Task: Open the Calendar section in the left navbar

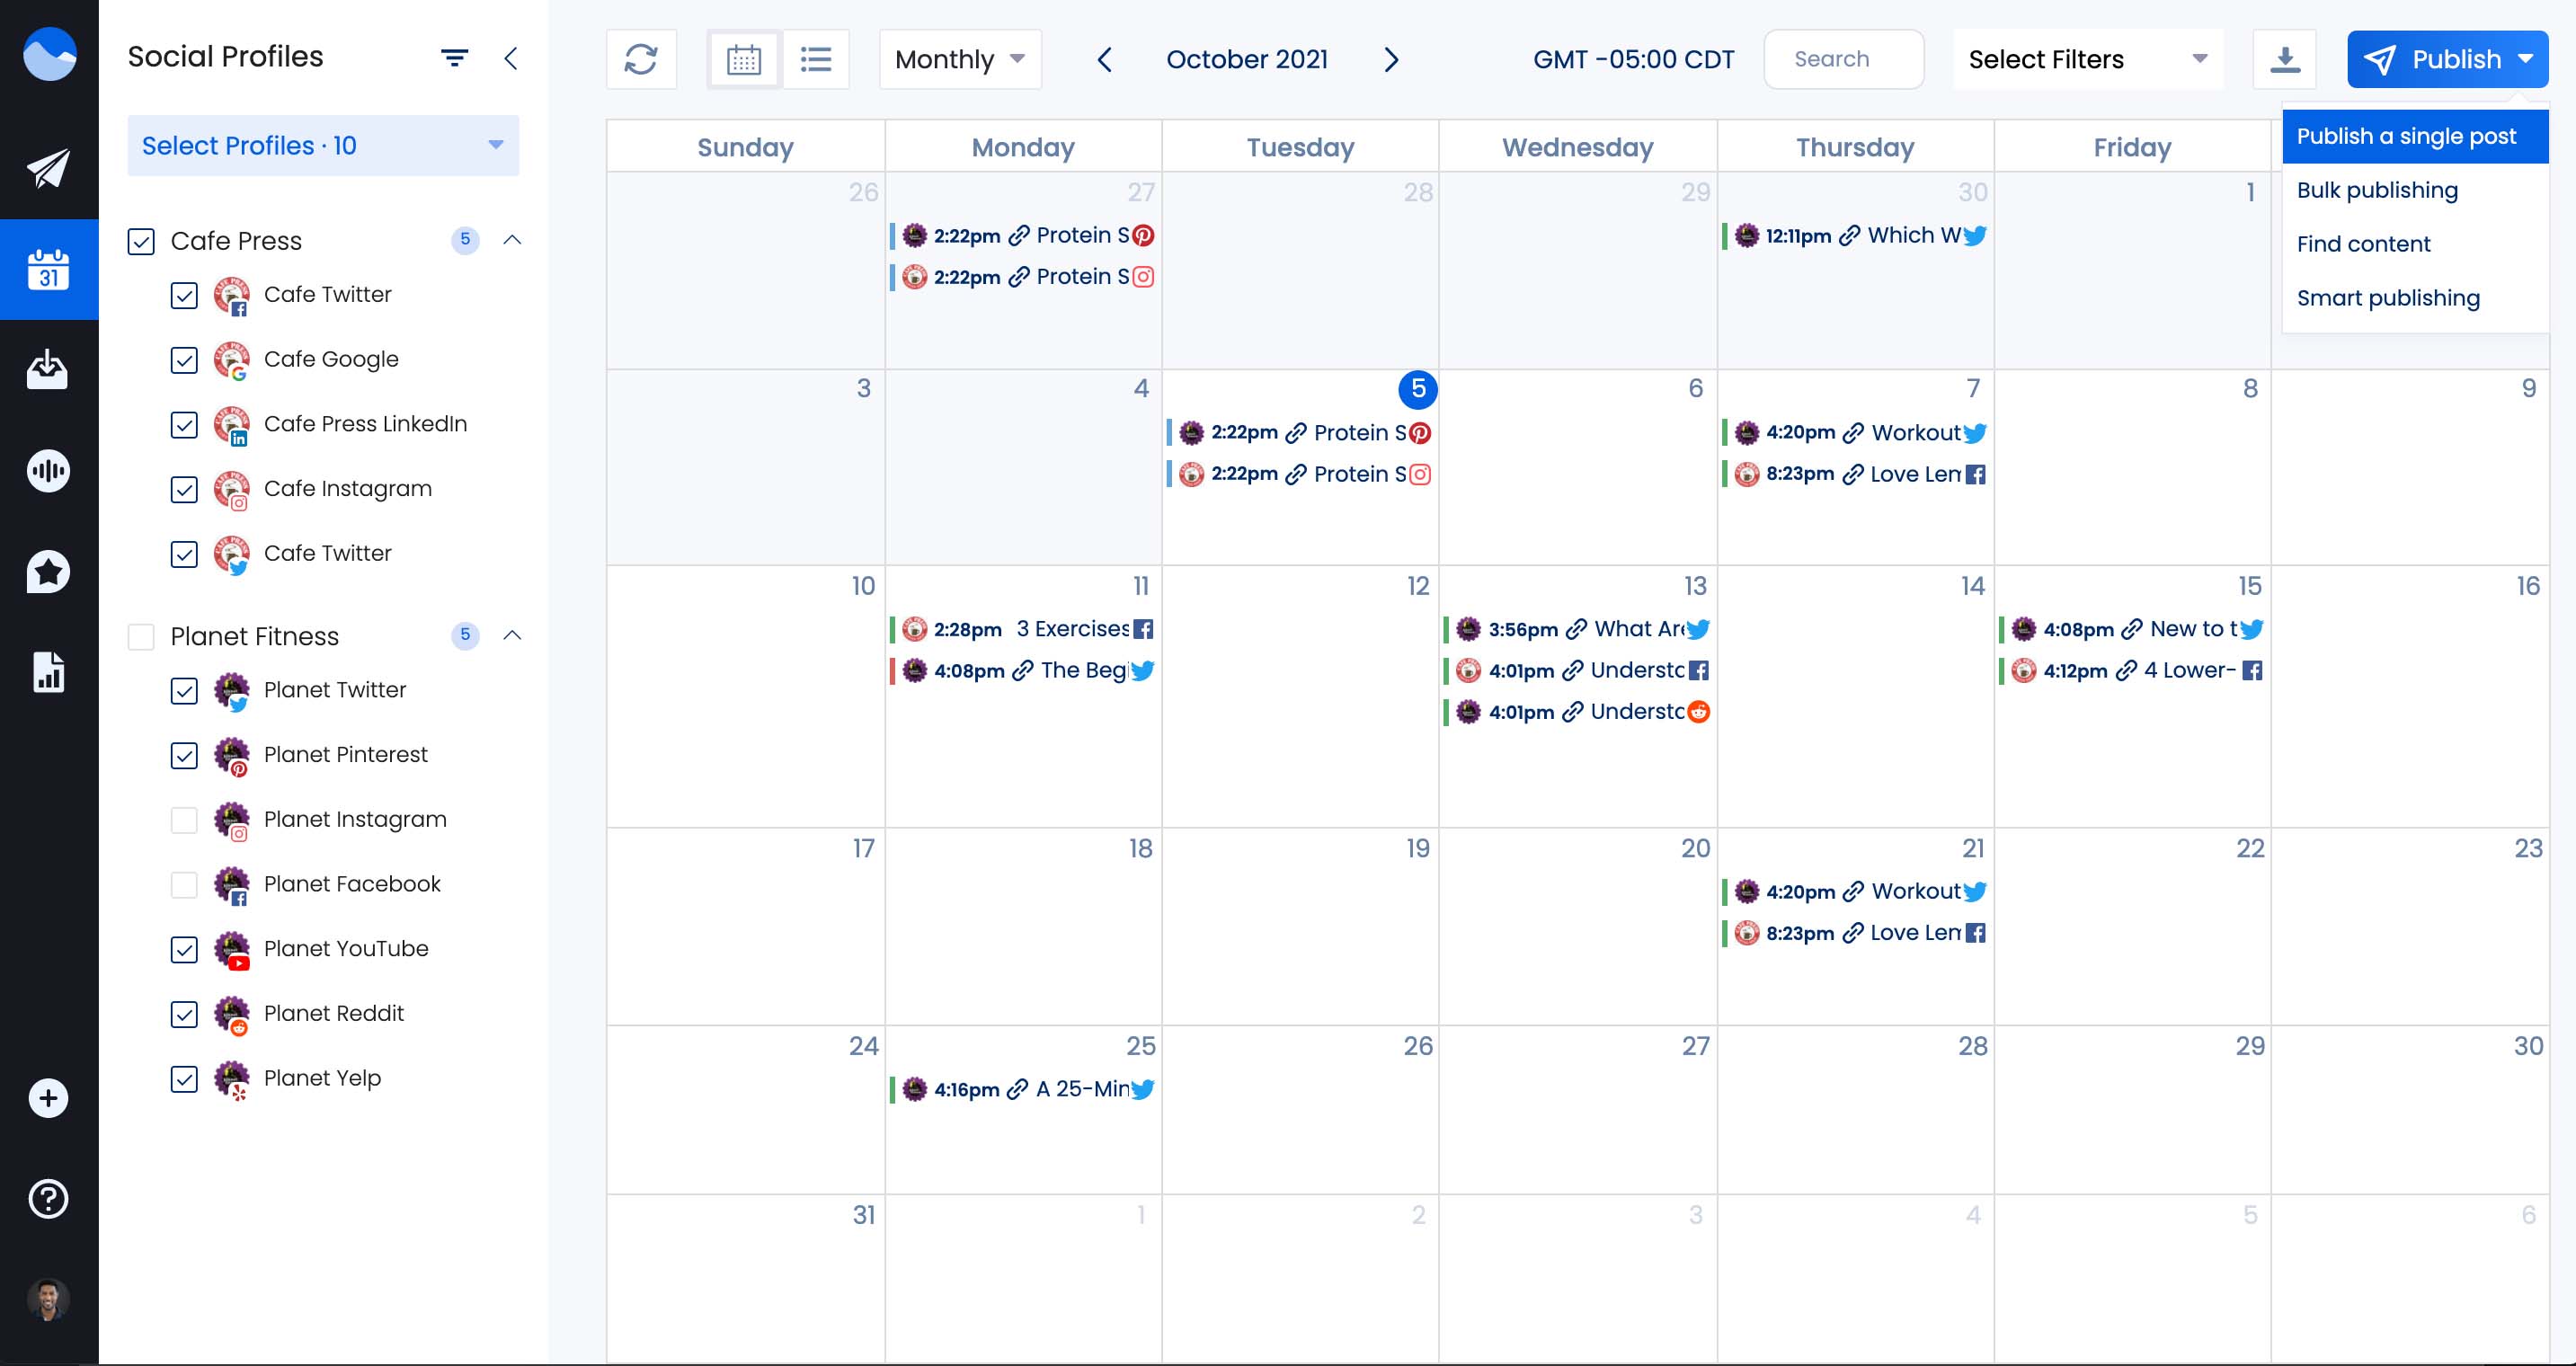Action: click(x=49, y=269)
